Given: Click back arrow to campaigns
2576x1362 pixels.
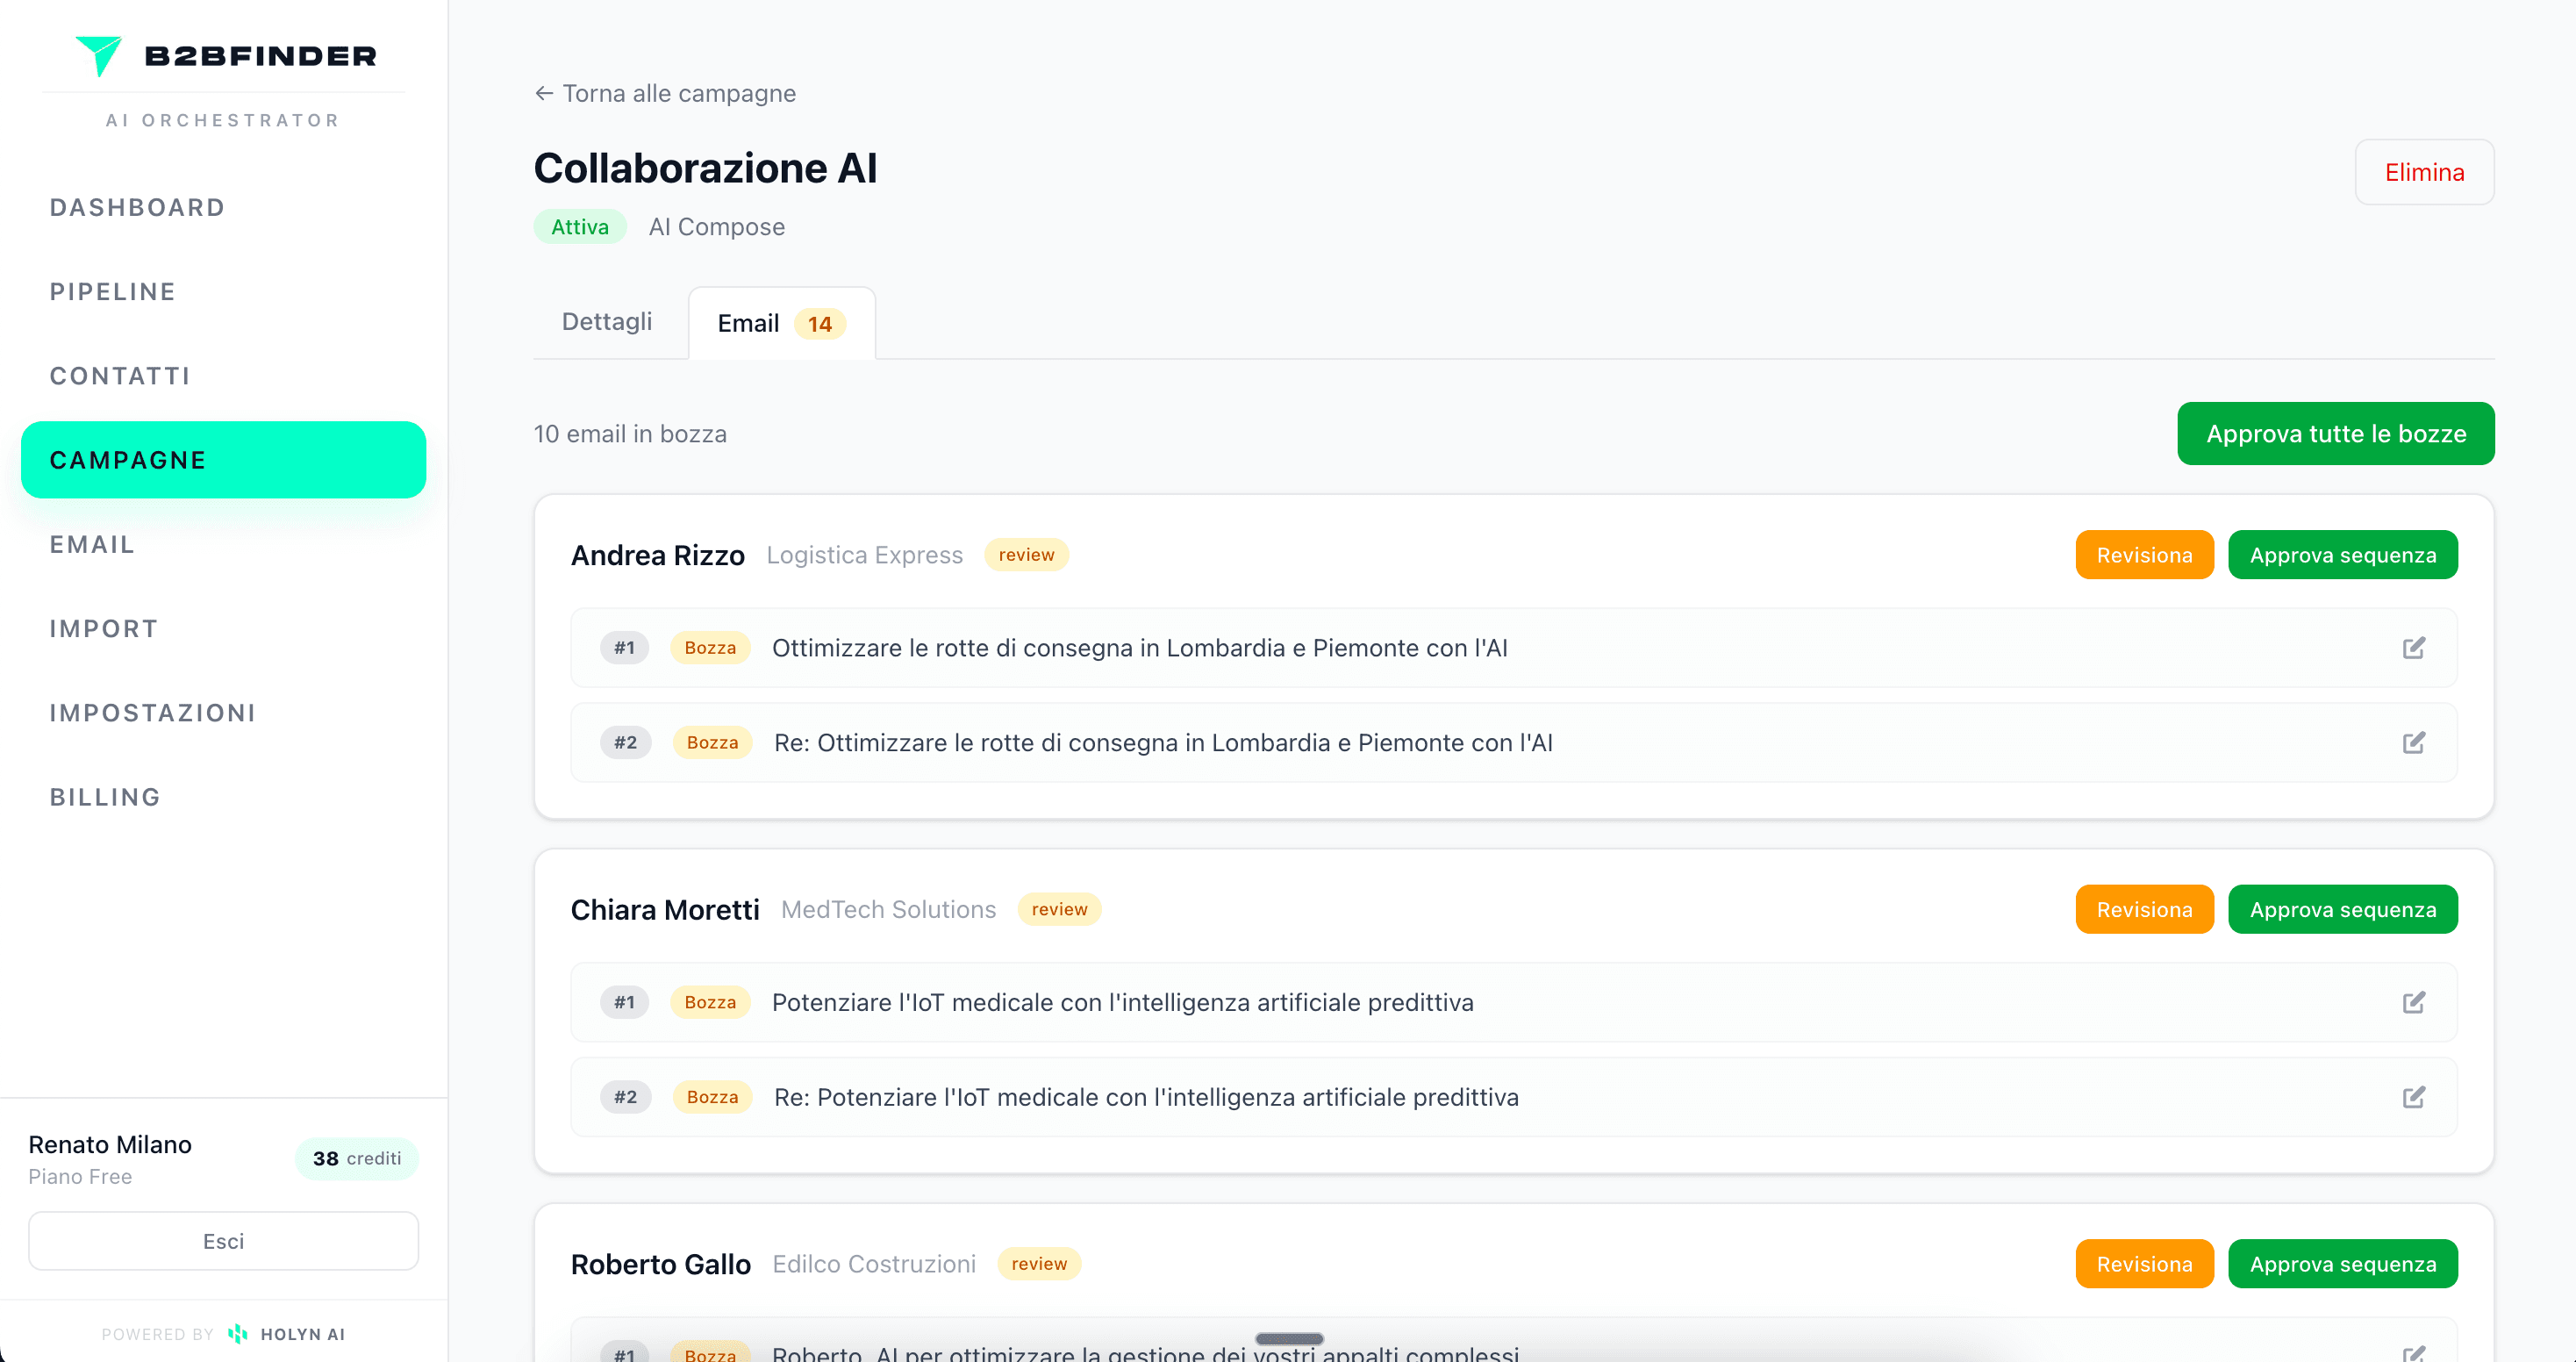Looking at the screenshot, I should pyautogui.click(x=544, y=93).
